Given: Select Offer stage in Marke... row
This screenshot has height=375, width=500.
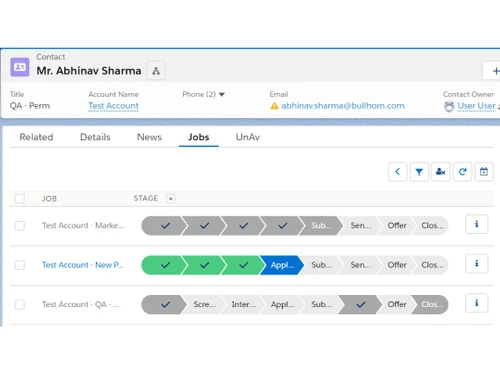Looking at the screenshot, I should pyautogui.click(x=397, y=226).
